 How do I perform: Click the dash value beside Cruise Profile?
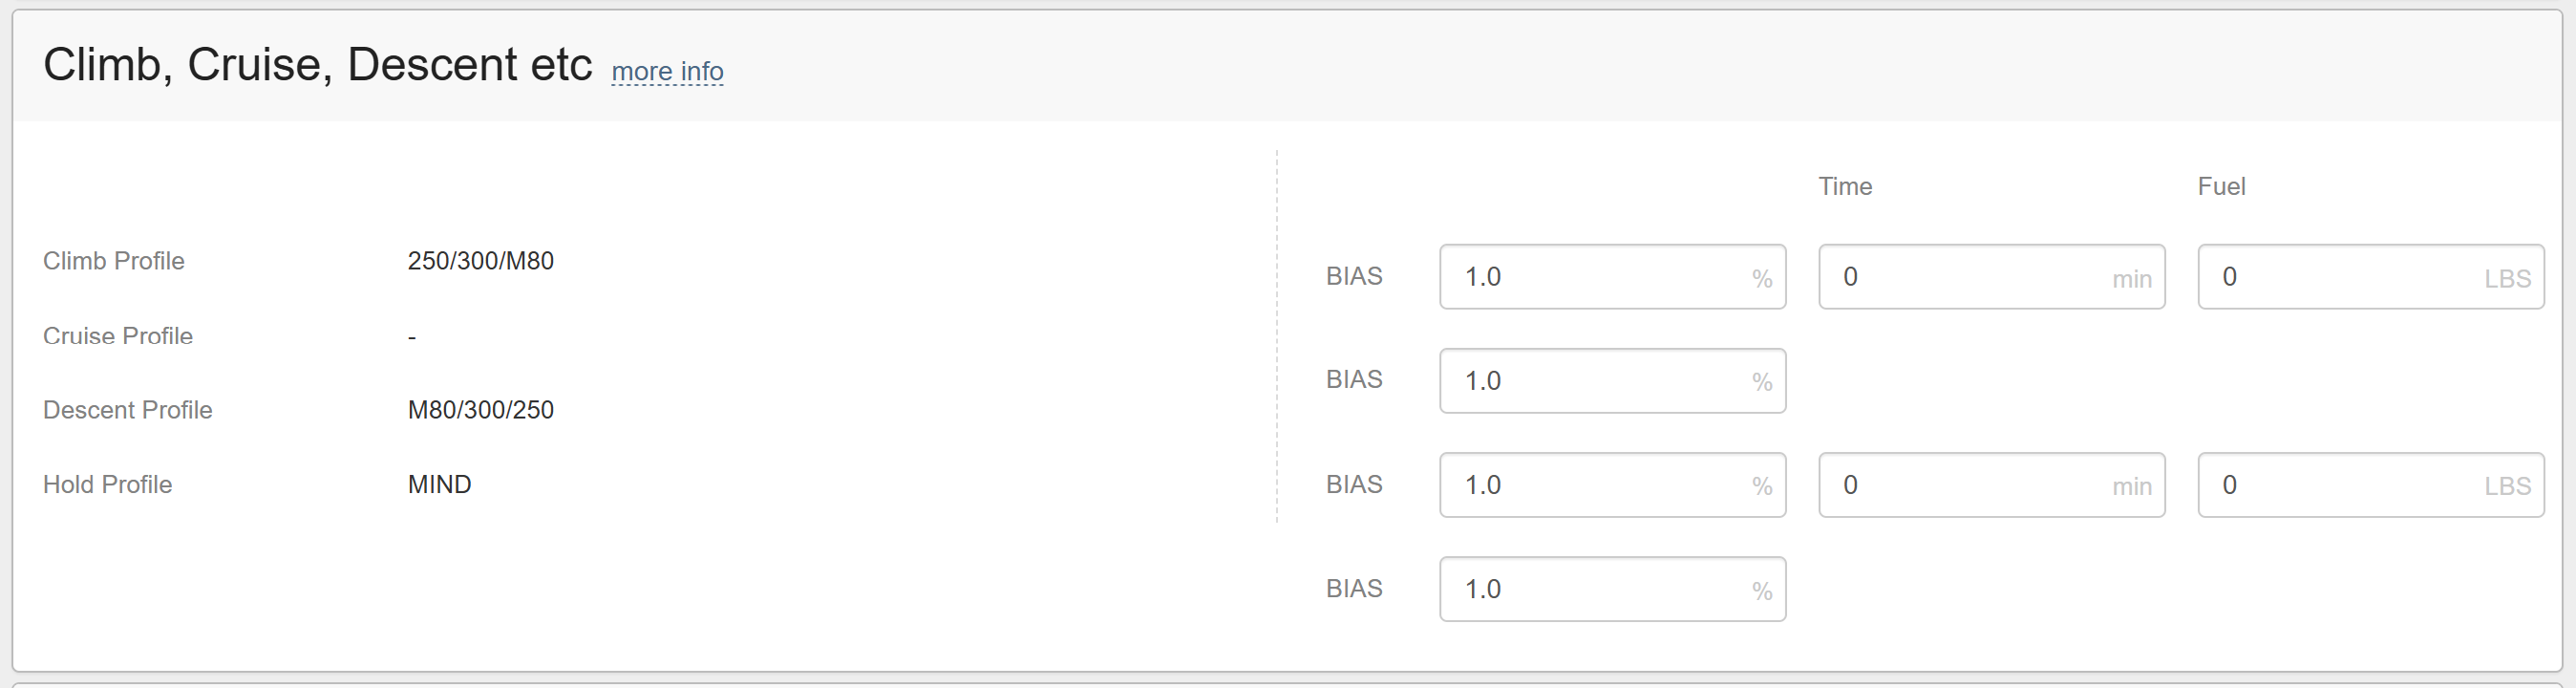click(x=412, y=337)
